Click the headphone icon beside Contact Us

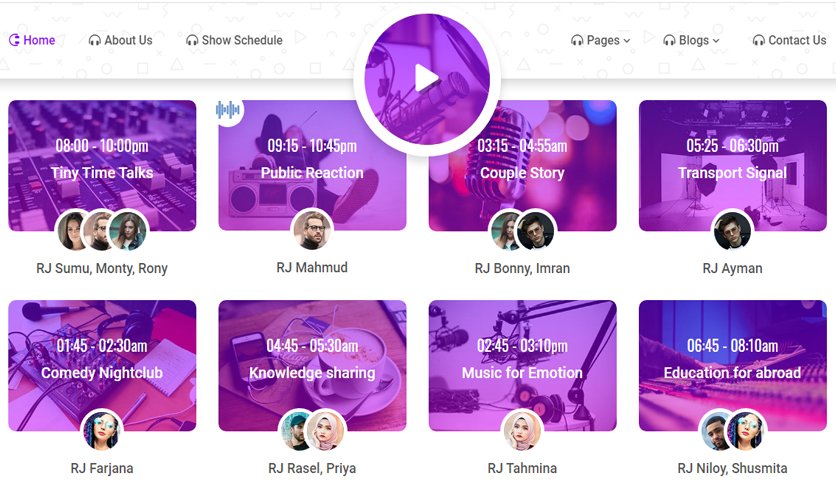coord(758,41)
